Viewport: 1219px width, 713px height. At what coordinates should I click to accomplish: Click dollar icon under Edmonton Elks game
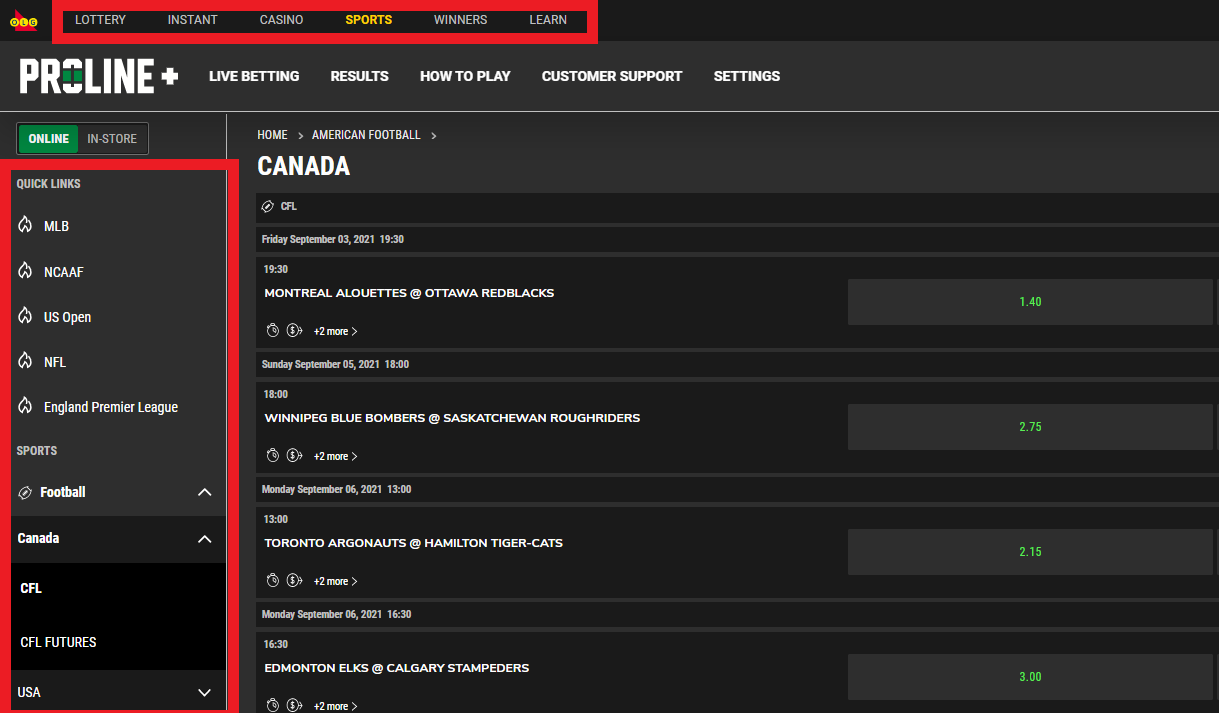click(294, 705)
